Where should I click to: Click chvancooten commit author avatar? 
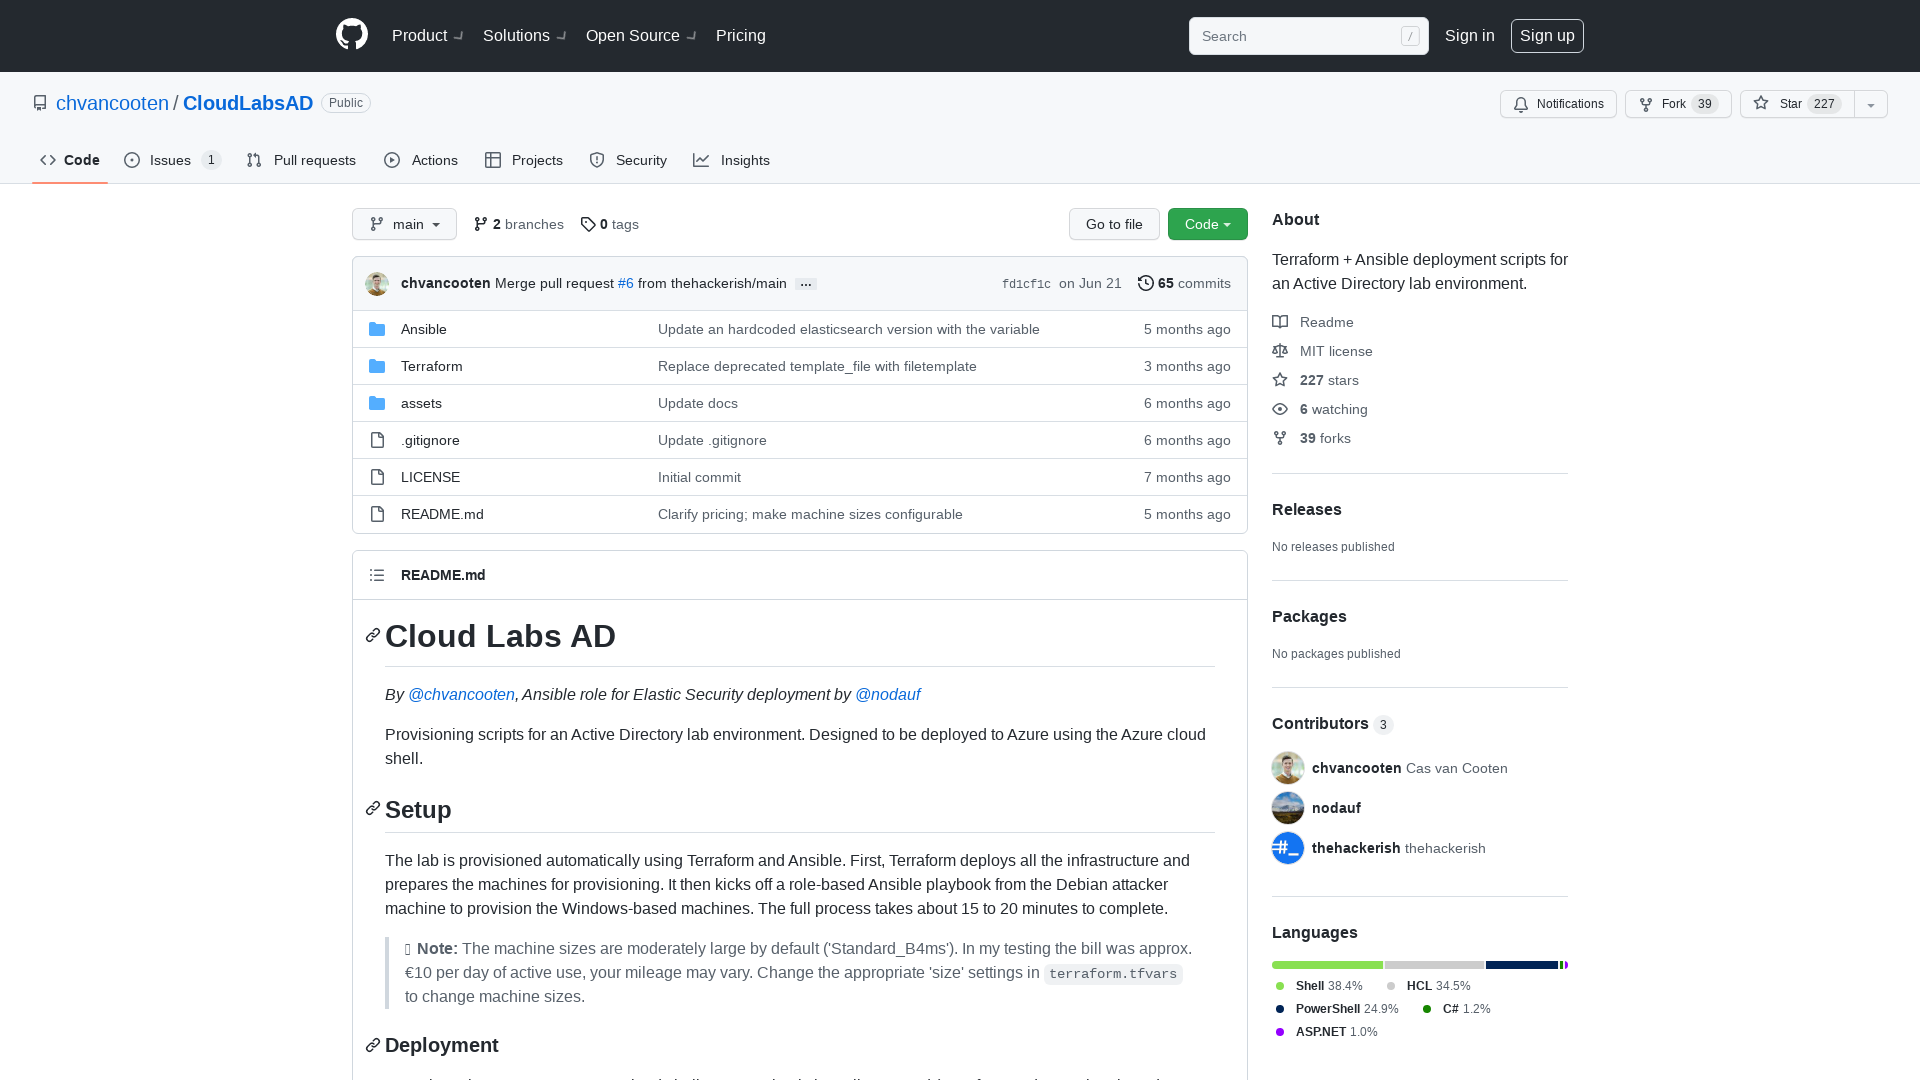pos(377,284)
